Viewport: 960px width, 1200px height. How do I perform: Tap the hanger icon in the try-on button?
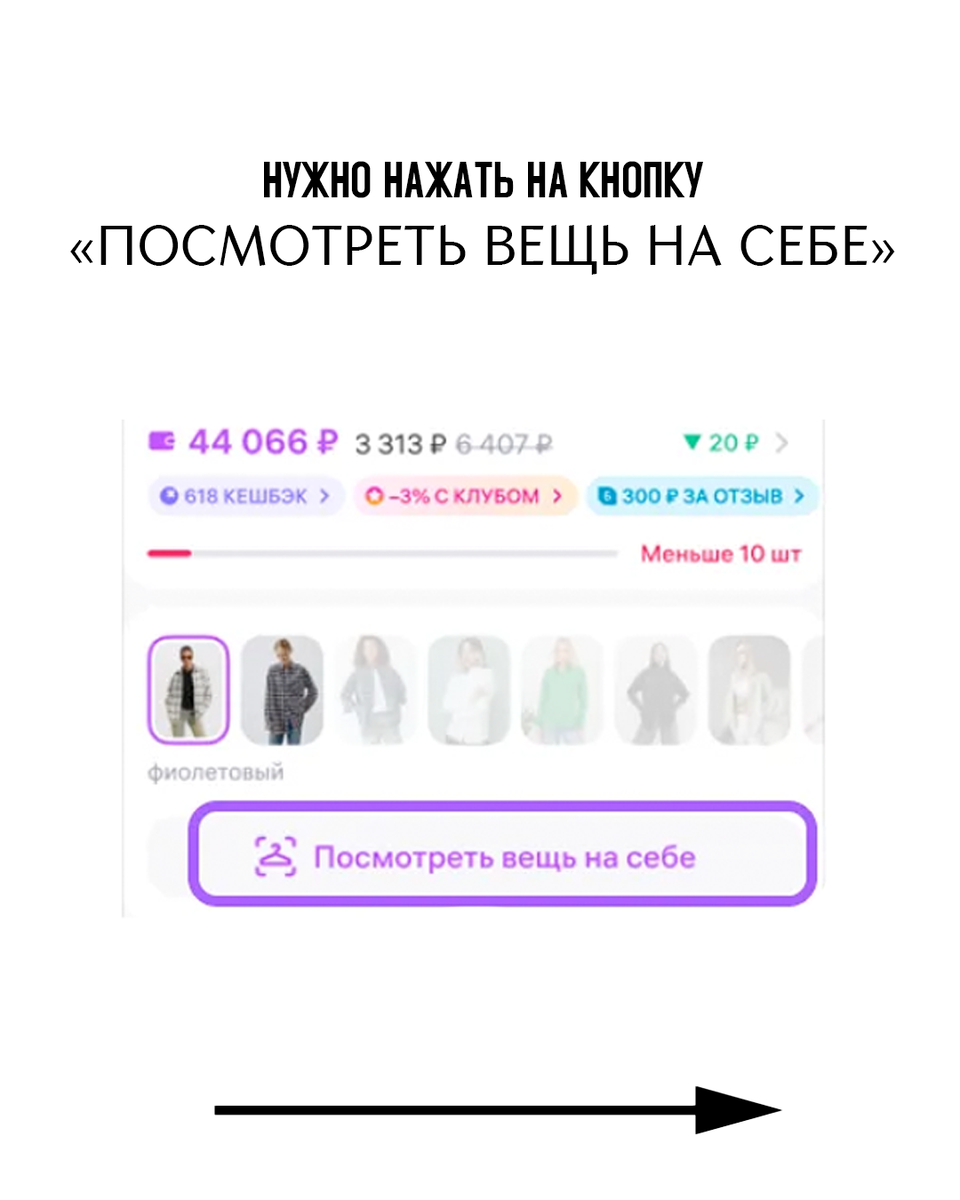(x=275, y=857)
